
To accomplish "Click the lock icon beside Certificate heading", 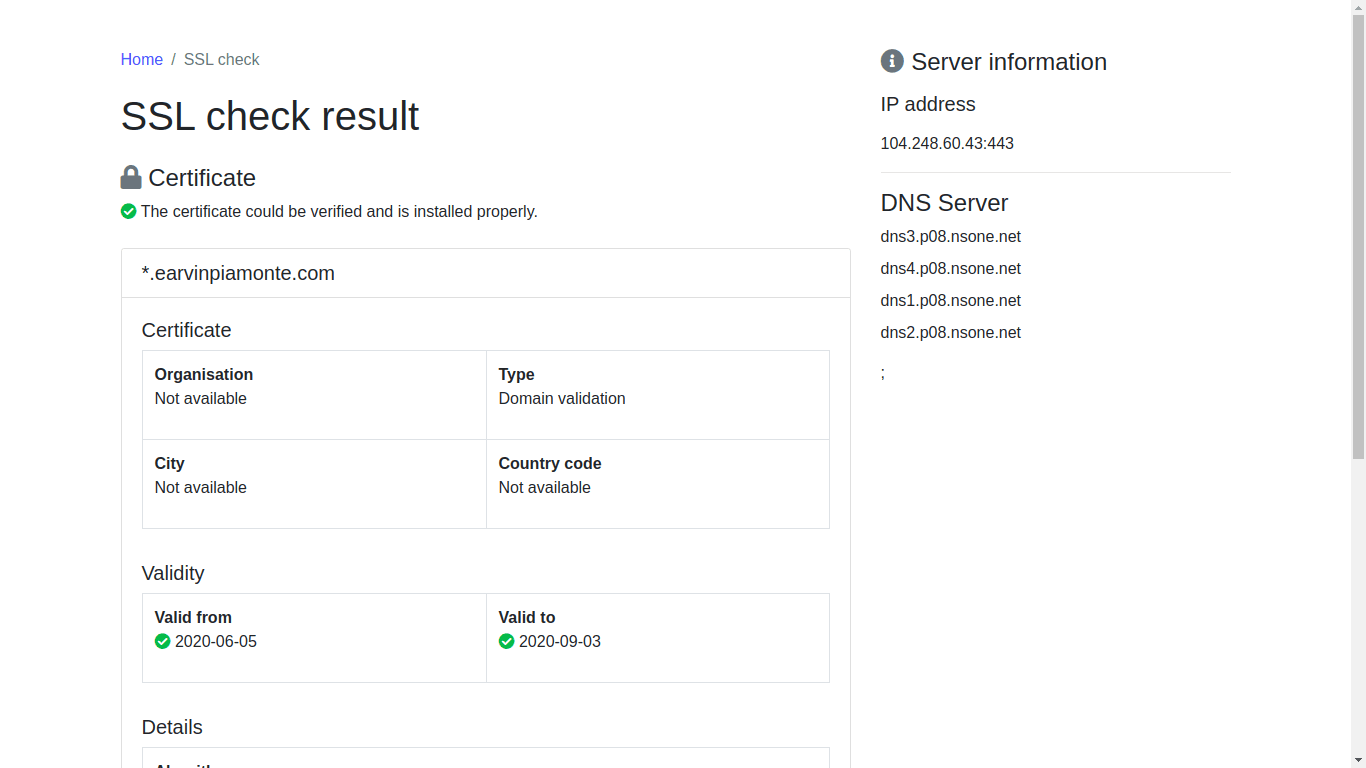I will [x=130, y=177].
